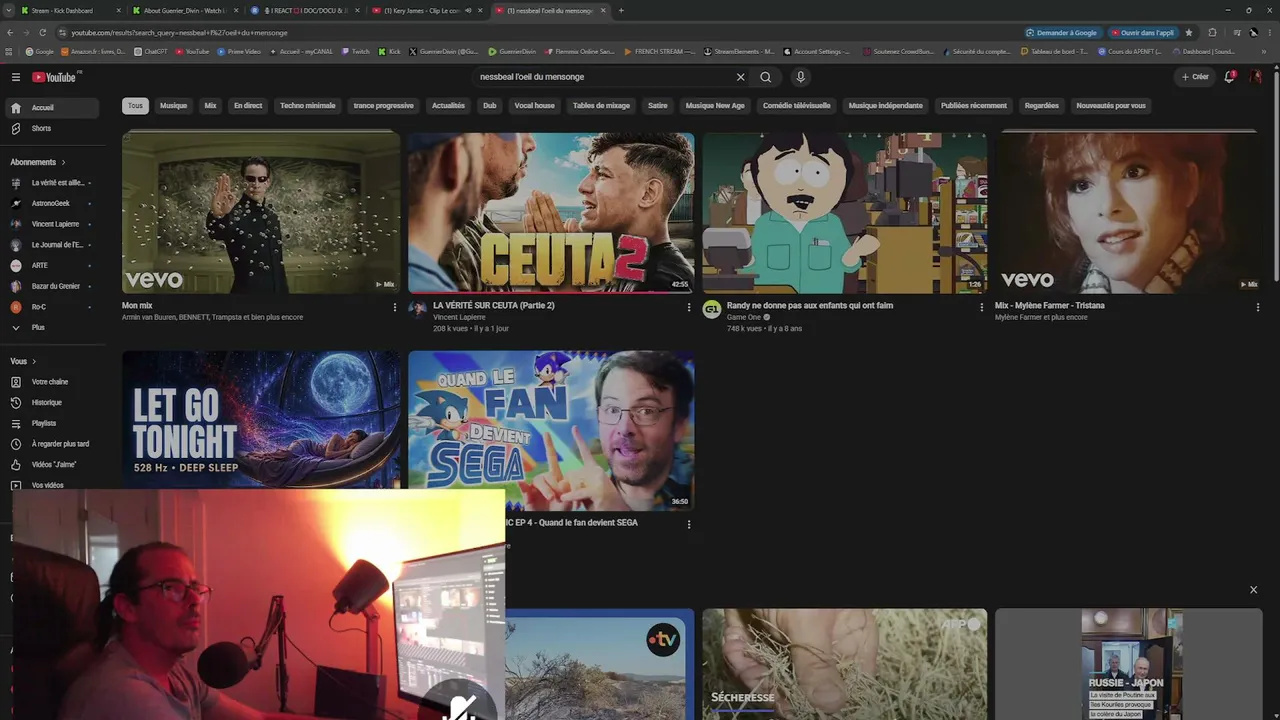Play the Mon mix Matrix thumbnail
The width and height of the screenshot is (1280, 720).
point(261,213)
